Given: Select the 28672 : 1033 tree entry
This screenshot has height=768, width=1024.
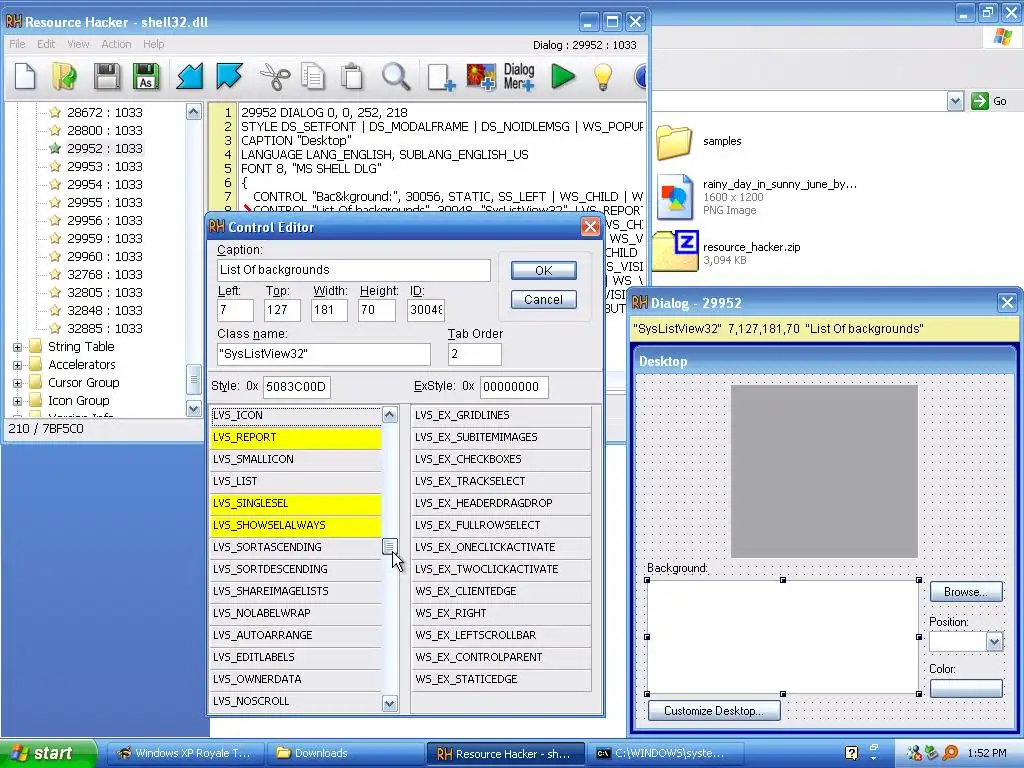Looking at the screenshot, I should (104, 112).
